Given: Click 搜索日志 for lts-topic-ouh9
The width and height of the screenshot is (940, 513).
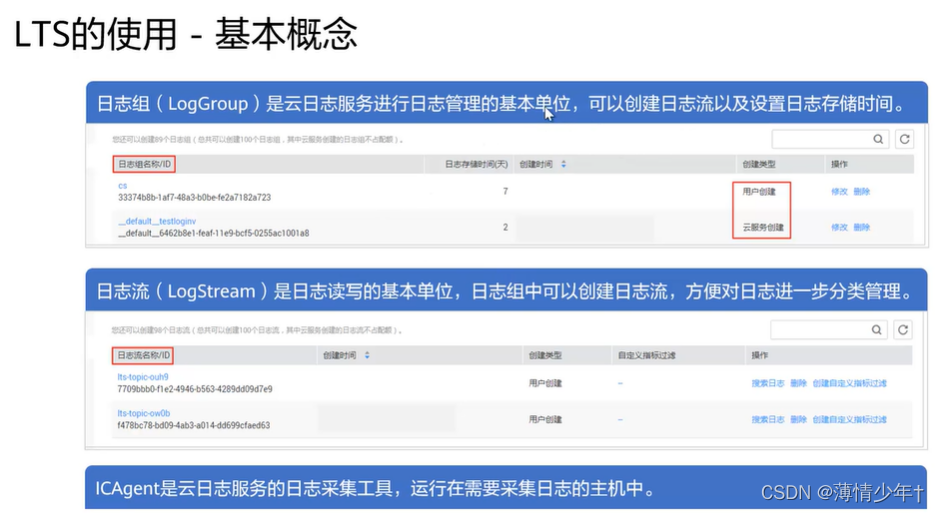Looking at the screenshot, I should pyautogui.click(x=768, y=384).
